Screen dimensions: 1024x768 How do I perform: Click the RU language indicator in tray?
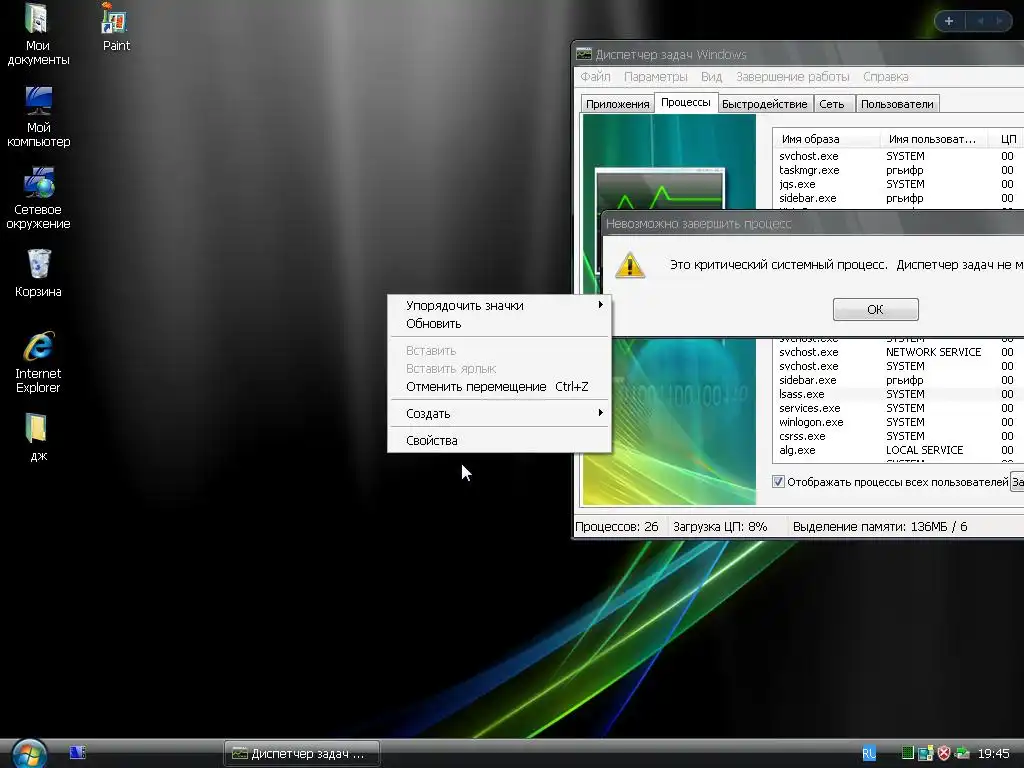tap(869, 754)
